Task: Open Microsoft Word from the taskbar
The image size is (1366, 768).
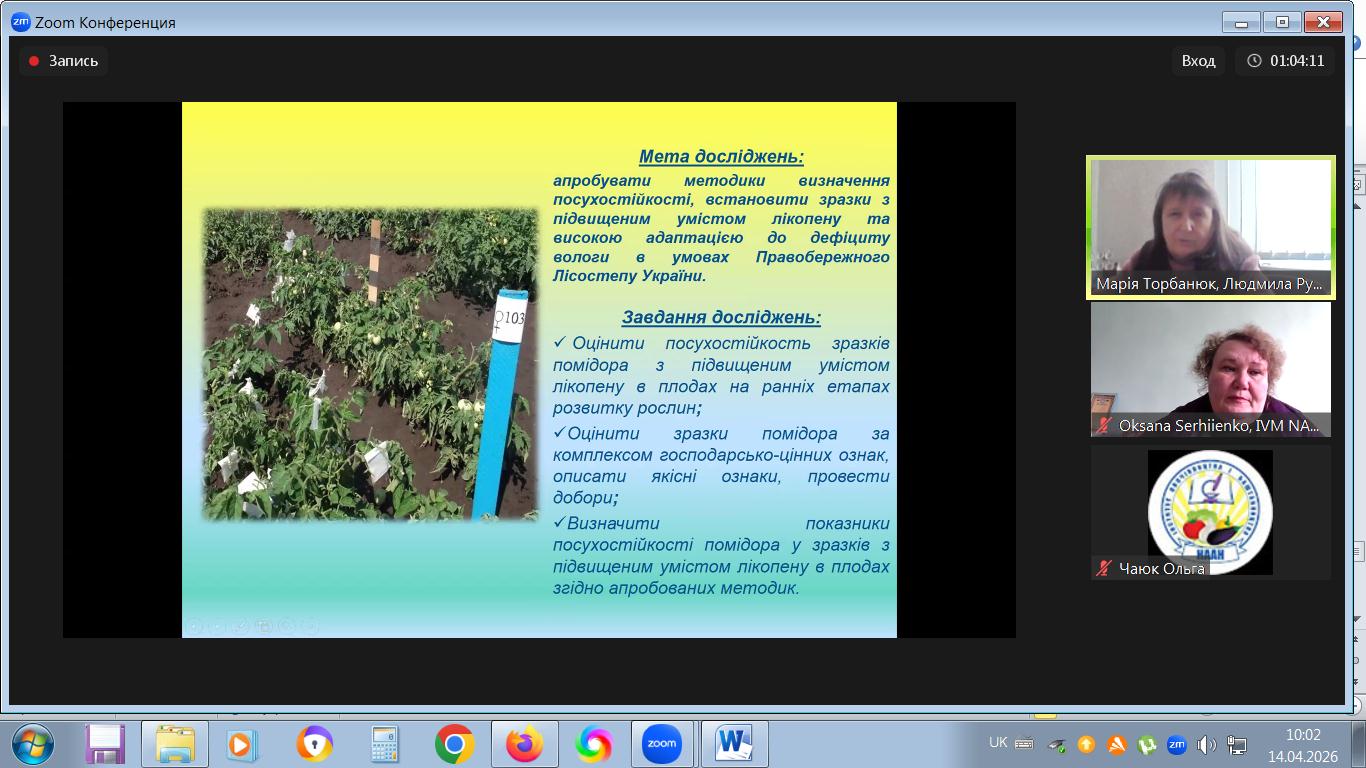Action: 734,744
